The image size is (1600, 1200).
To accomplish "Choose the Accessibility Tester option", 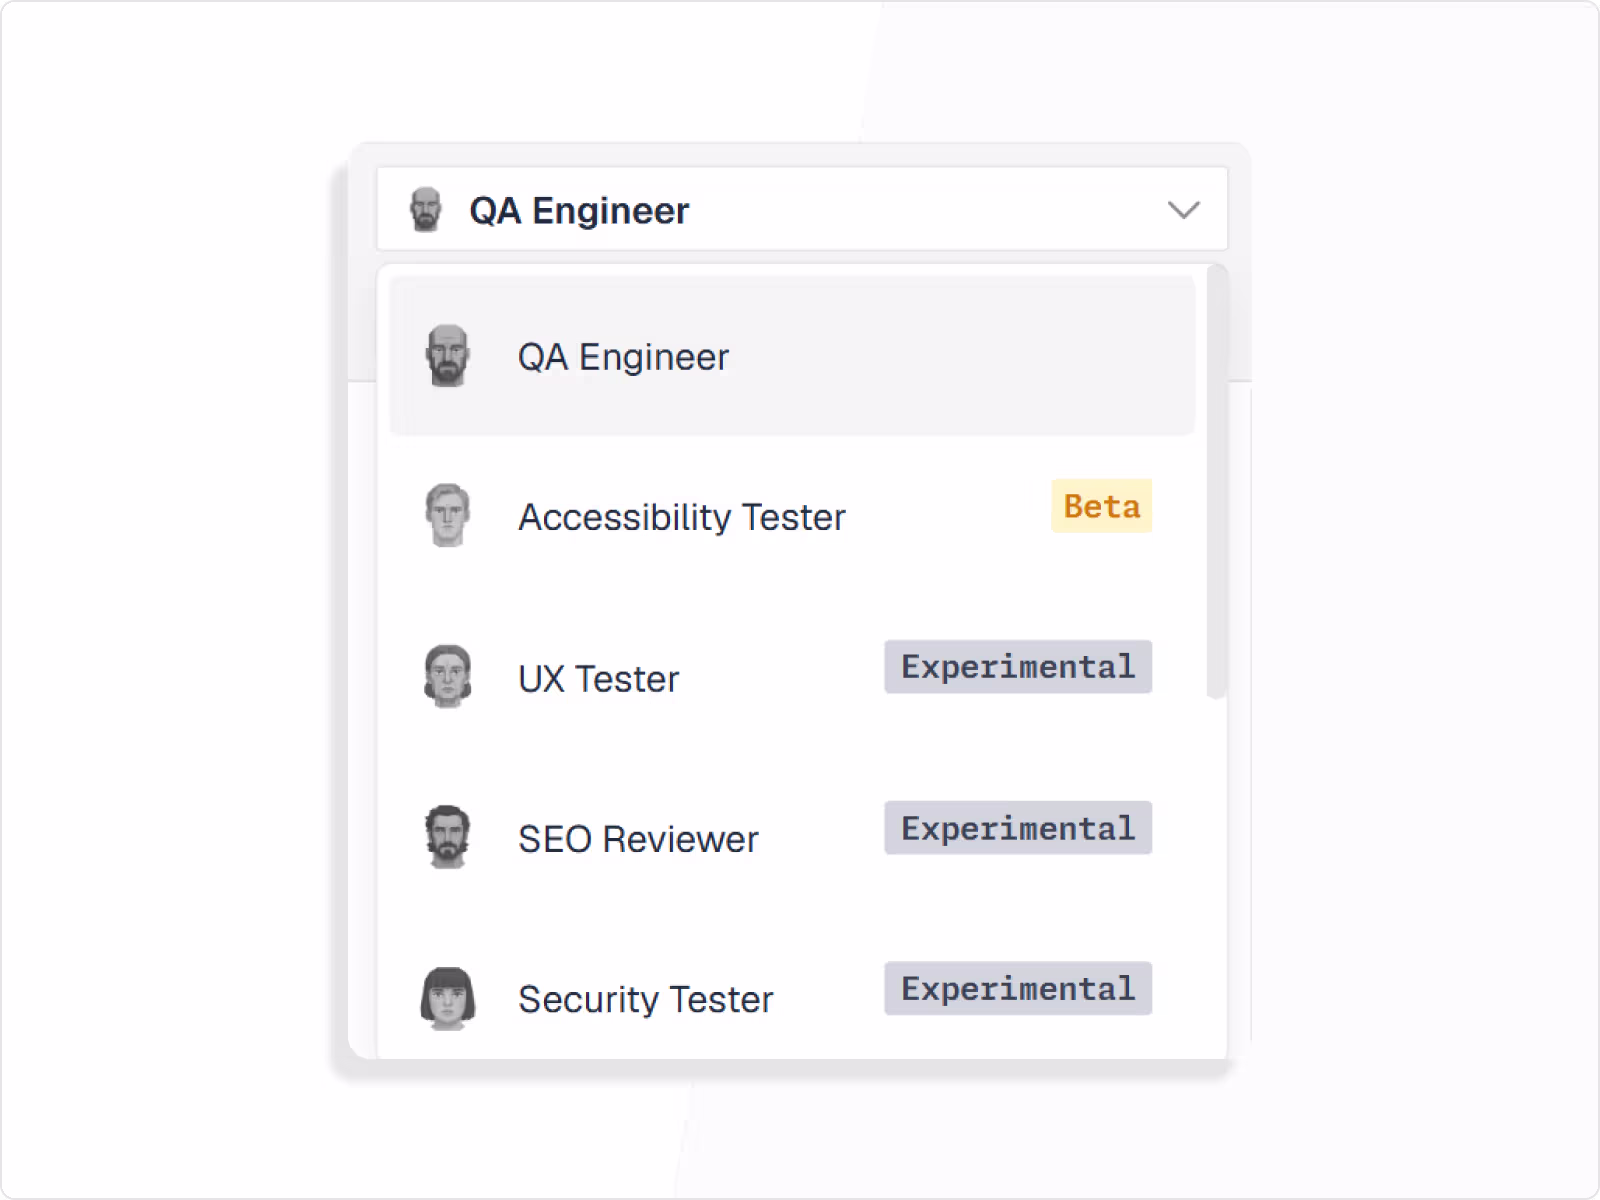I will 792,517.
